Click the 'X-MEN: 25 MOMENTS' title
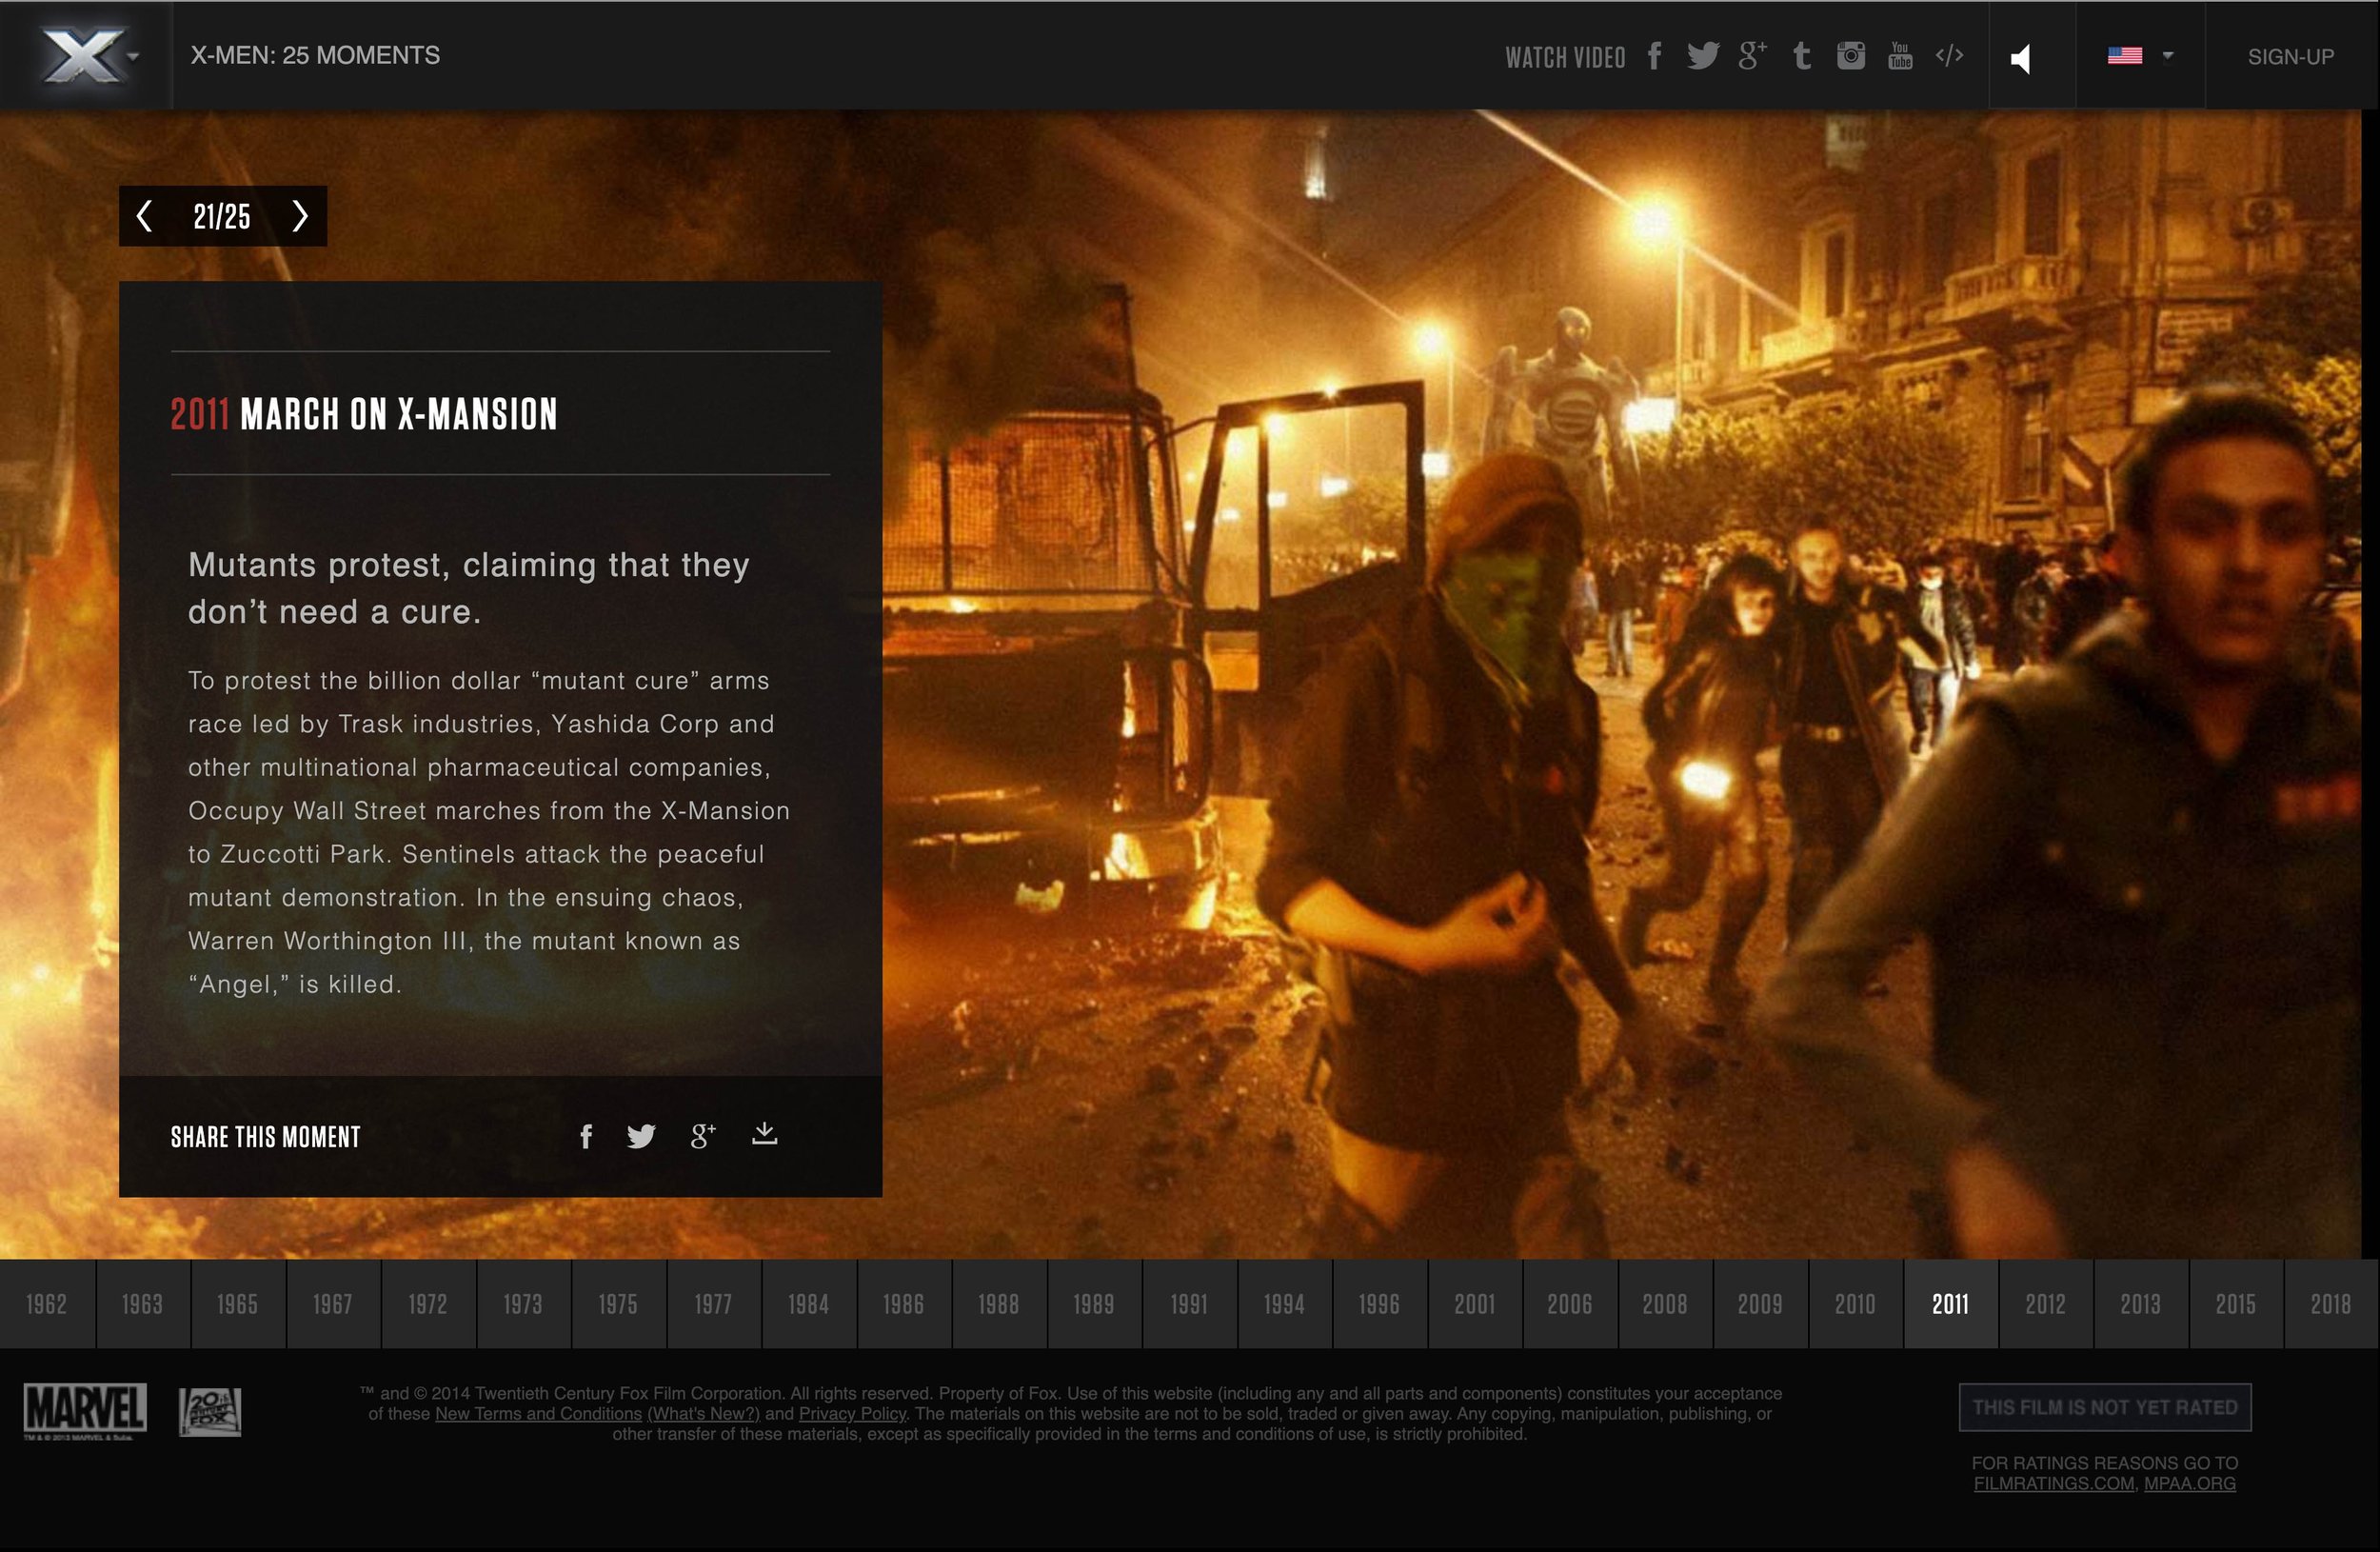This screenshot has height=1552, width=2380. [x=315, y=55]
